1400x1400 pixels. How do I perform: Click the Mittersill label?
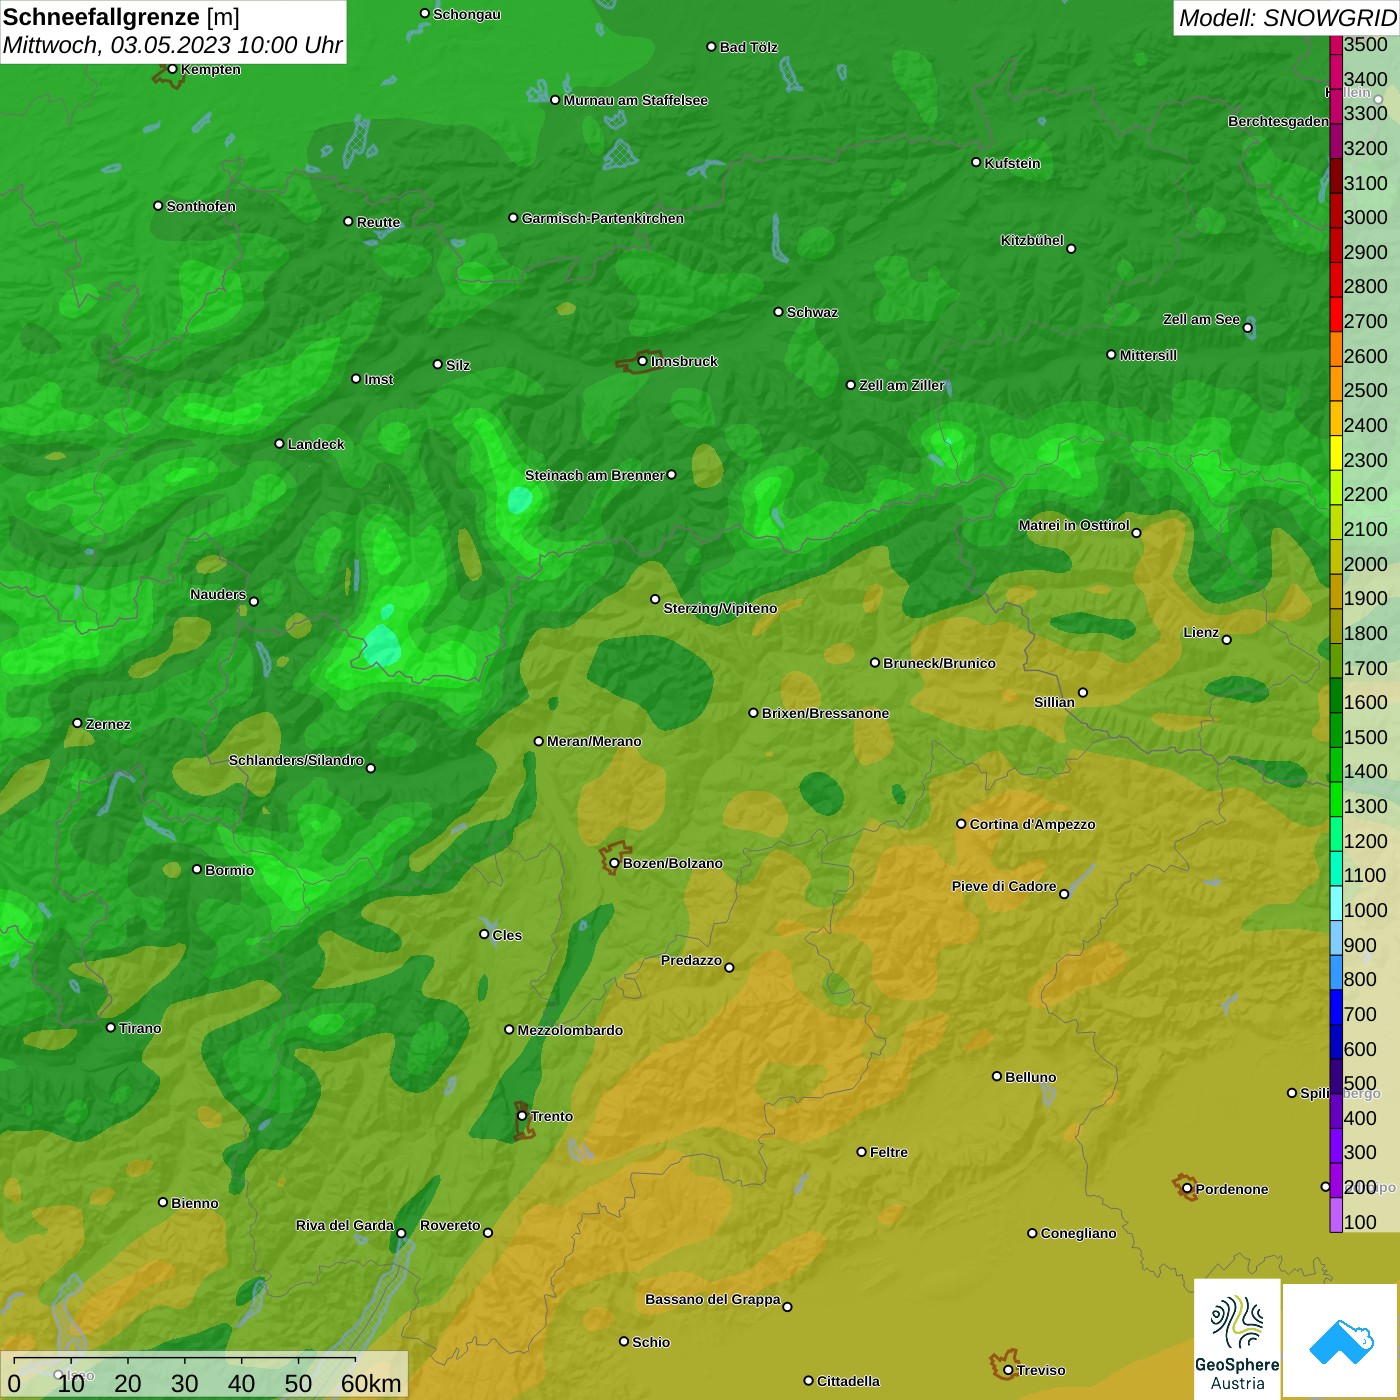(1148, 355)
